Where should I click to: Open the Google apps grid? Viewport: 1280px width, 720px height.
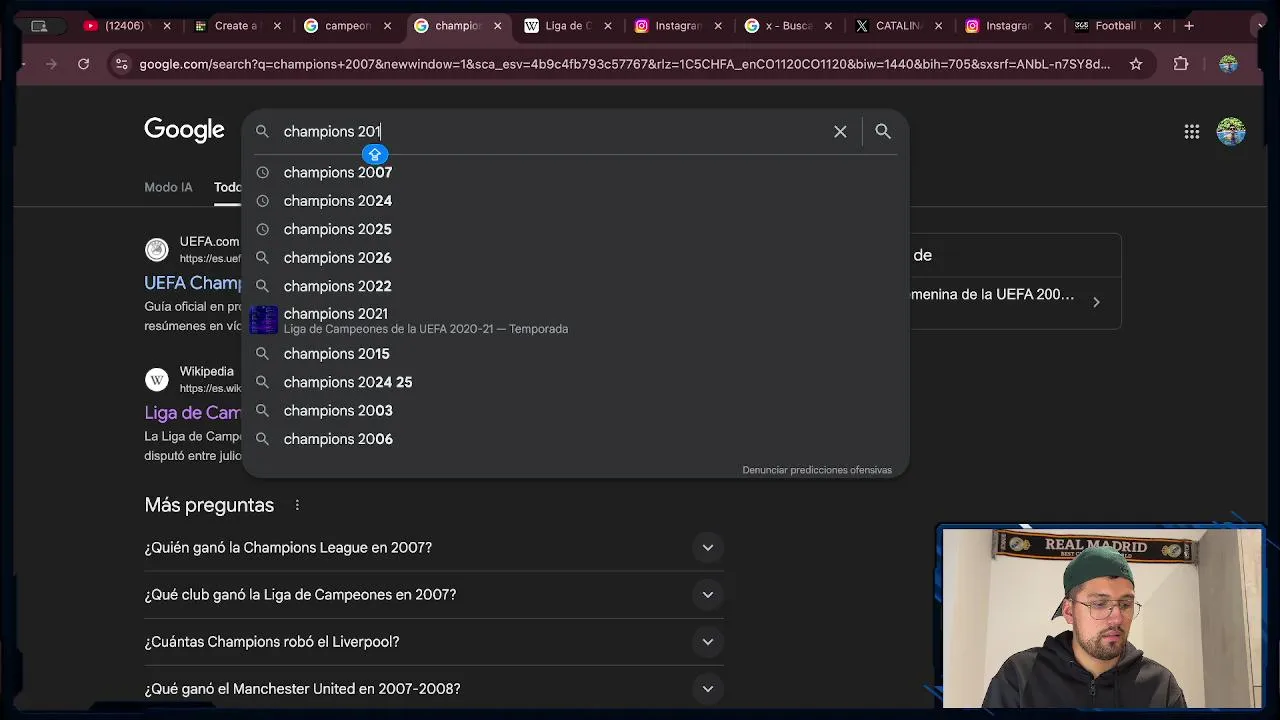[1192, 131]
